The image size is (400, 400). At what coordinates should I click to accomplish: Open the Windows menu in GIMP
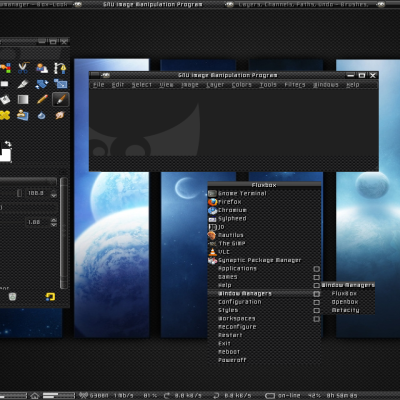(x=326, y=85)
